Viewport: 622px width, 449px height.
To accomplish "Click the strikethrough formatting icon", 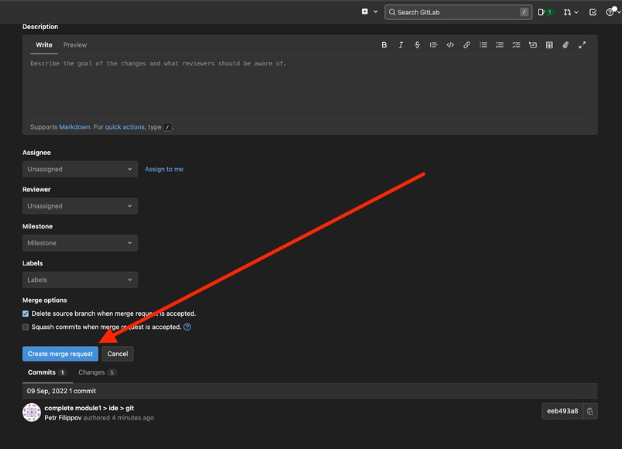I will click(417, 45).
